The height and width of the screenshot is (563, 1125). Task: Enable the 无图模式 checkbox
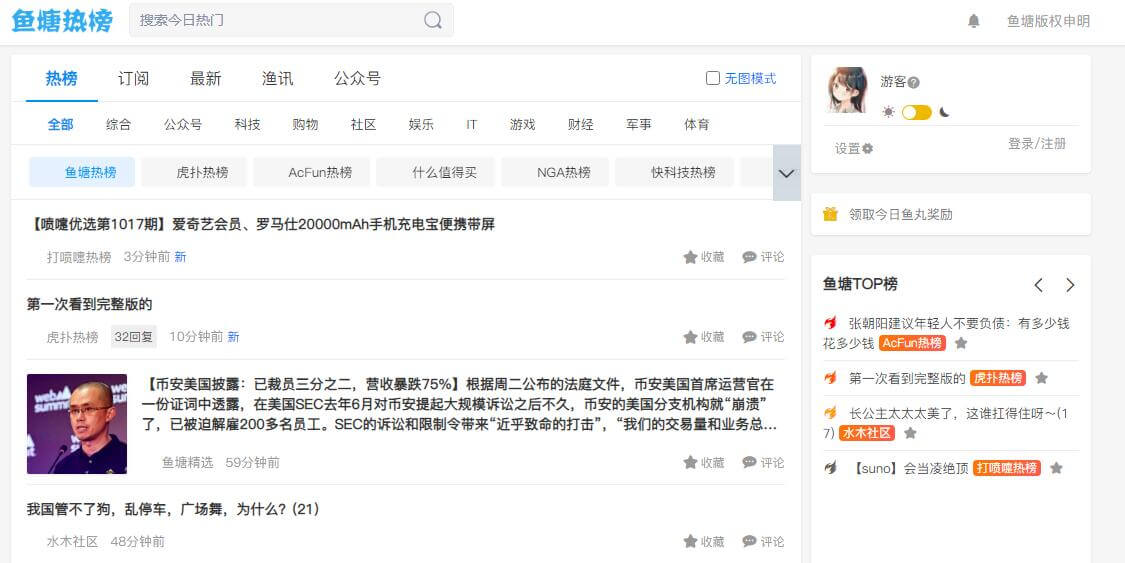713,78
